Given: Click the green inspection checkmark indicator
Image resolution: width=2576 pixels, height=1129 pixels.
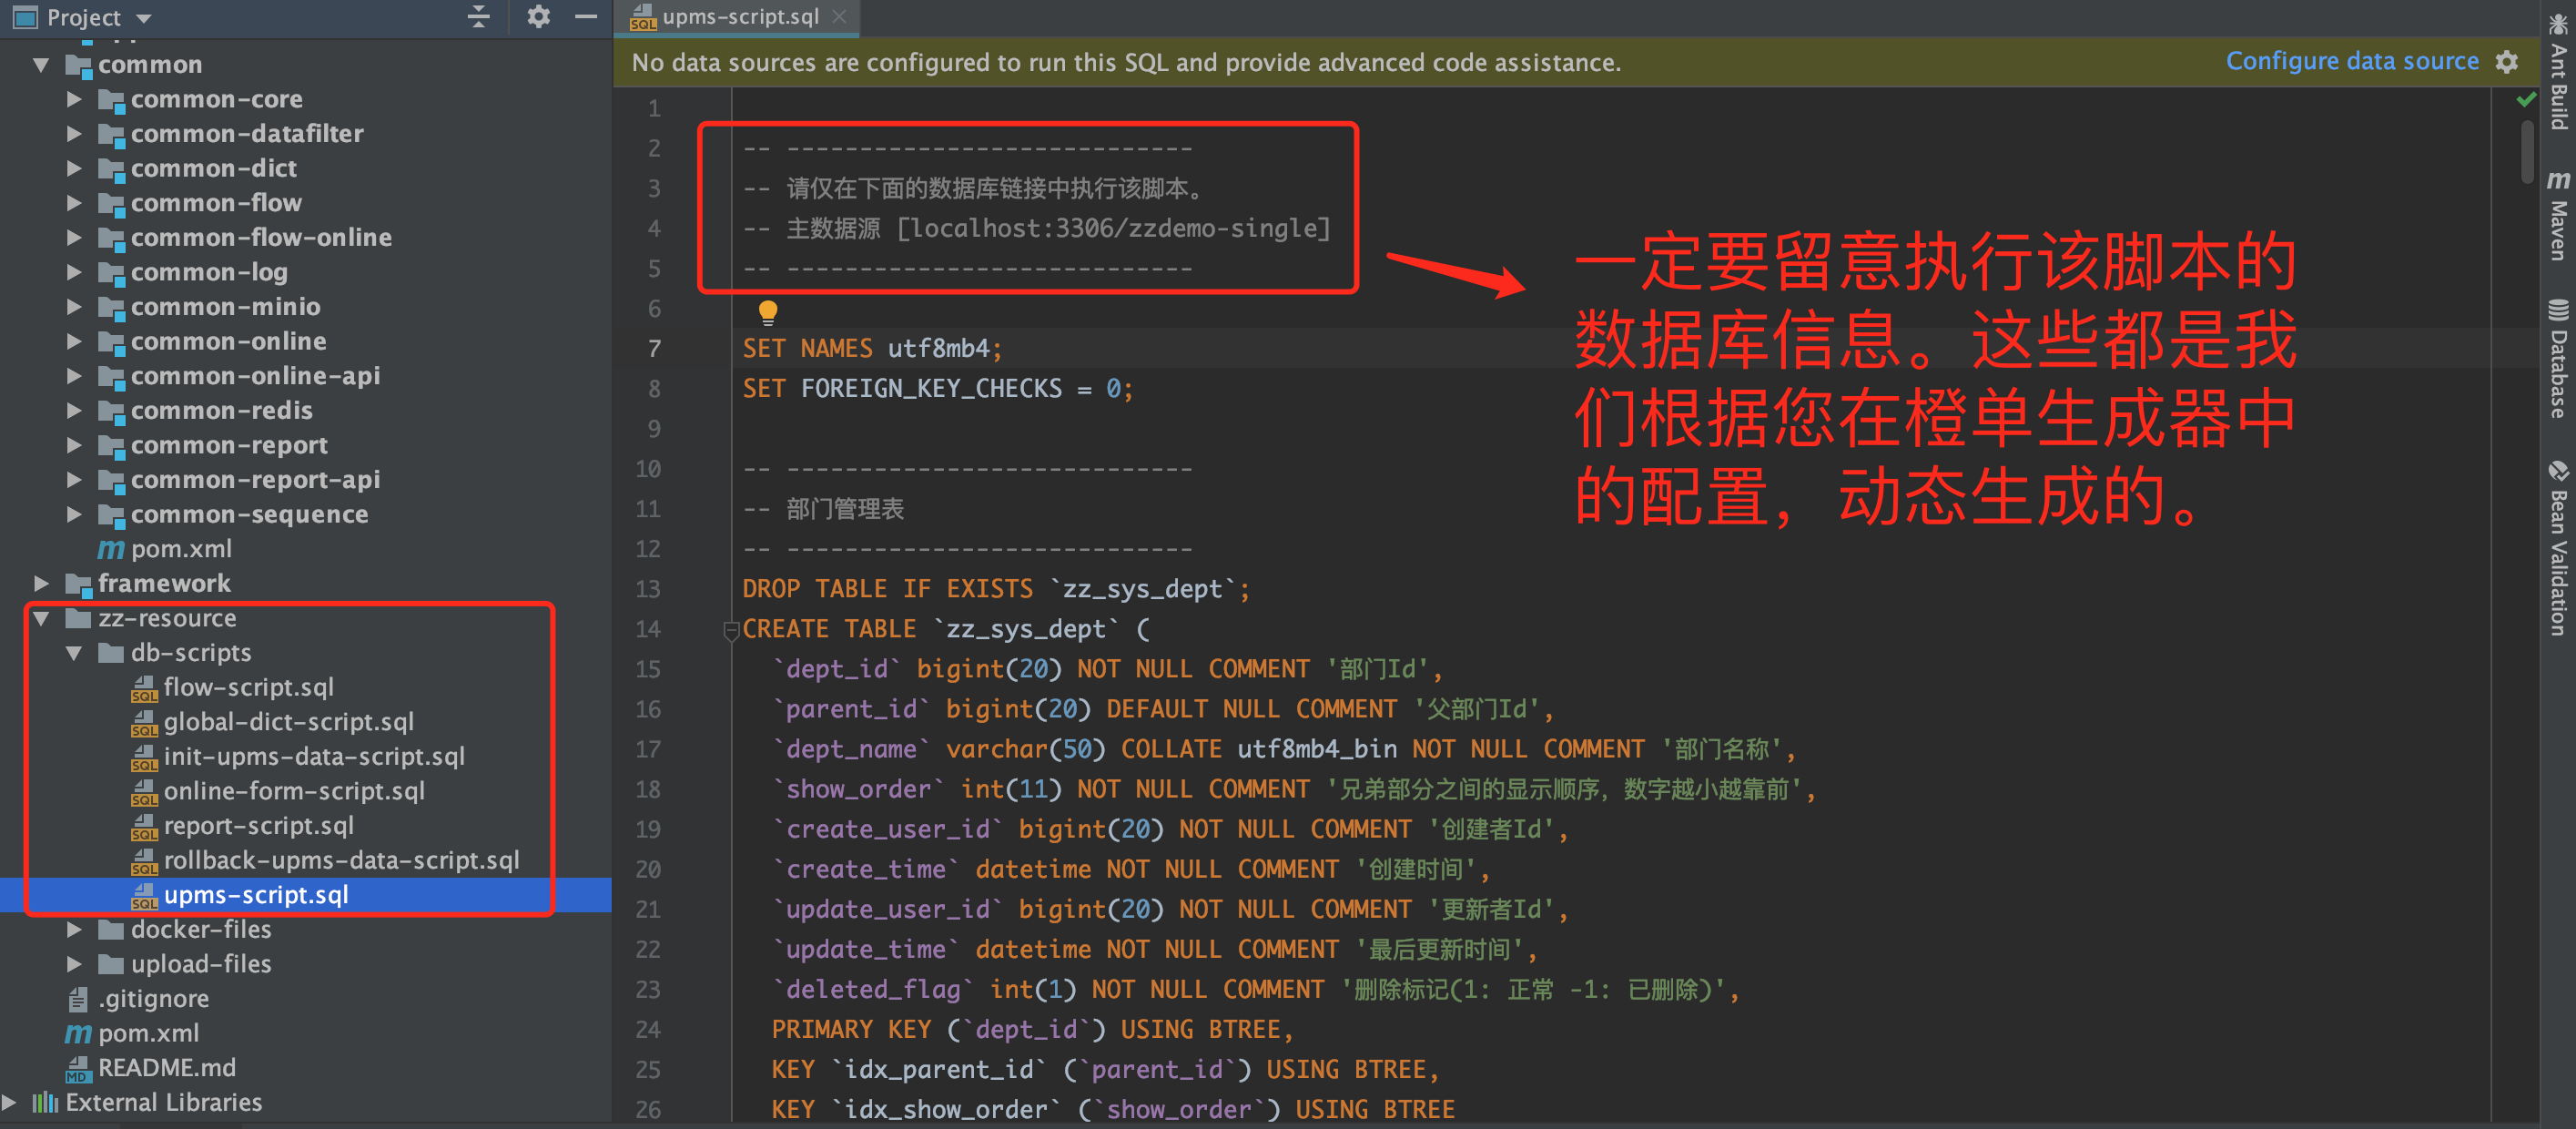Looking at the screenshot, I should pos(2525,99).
